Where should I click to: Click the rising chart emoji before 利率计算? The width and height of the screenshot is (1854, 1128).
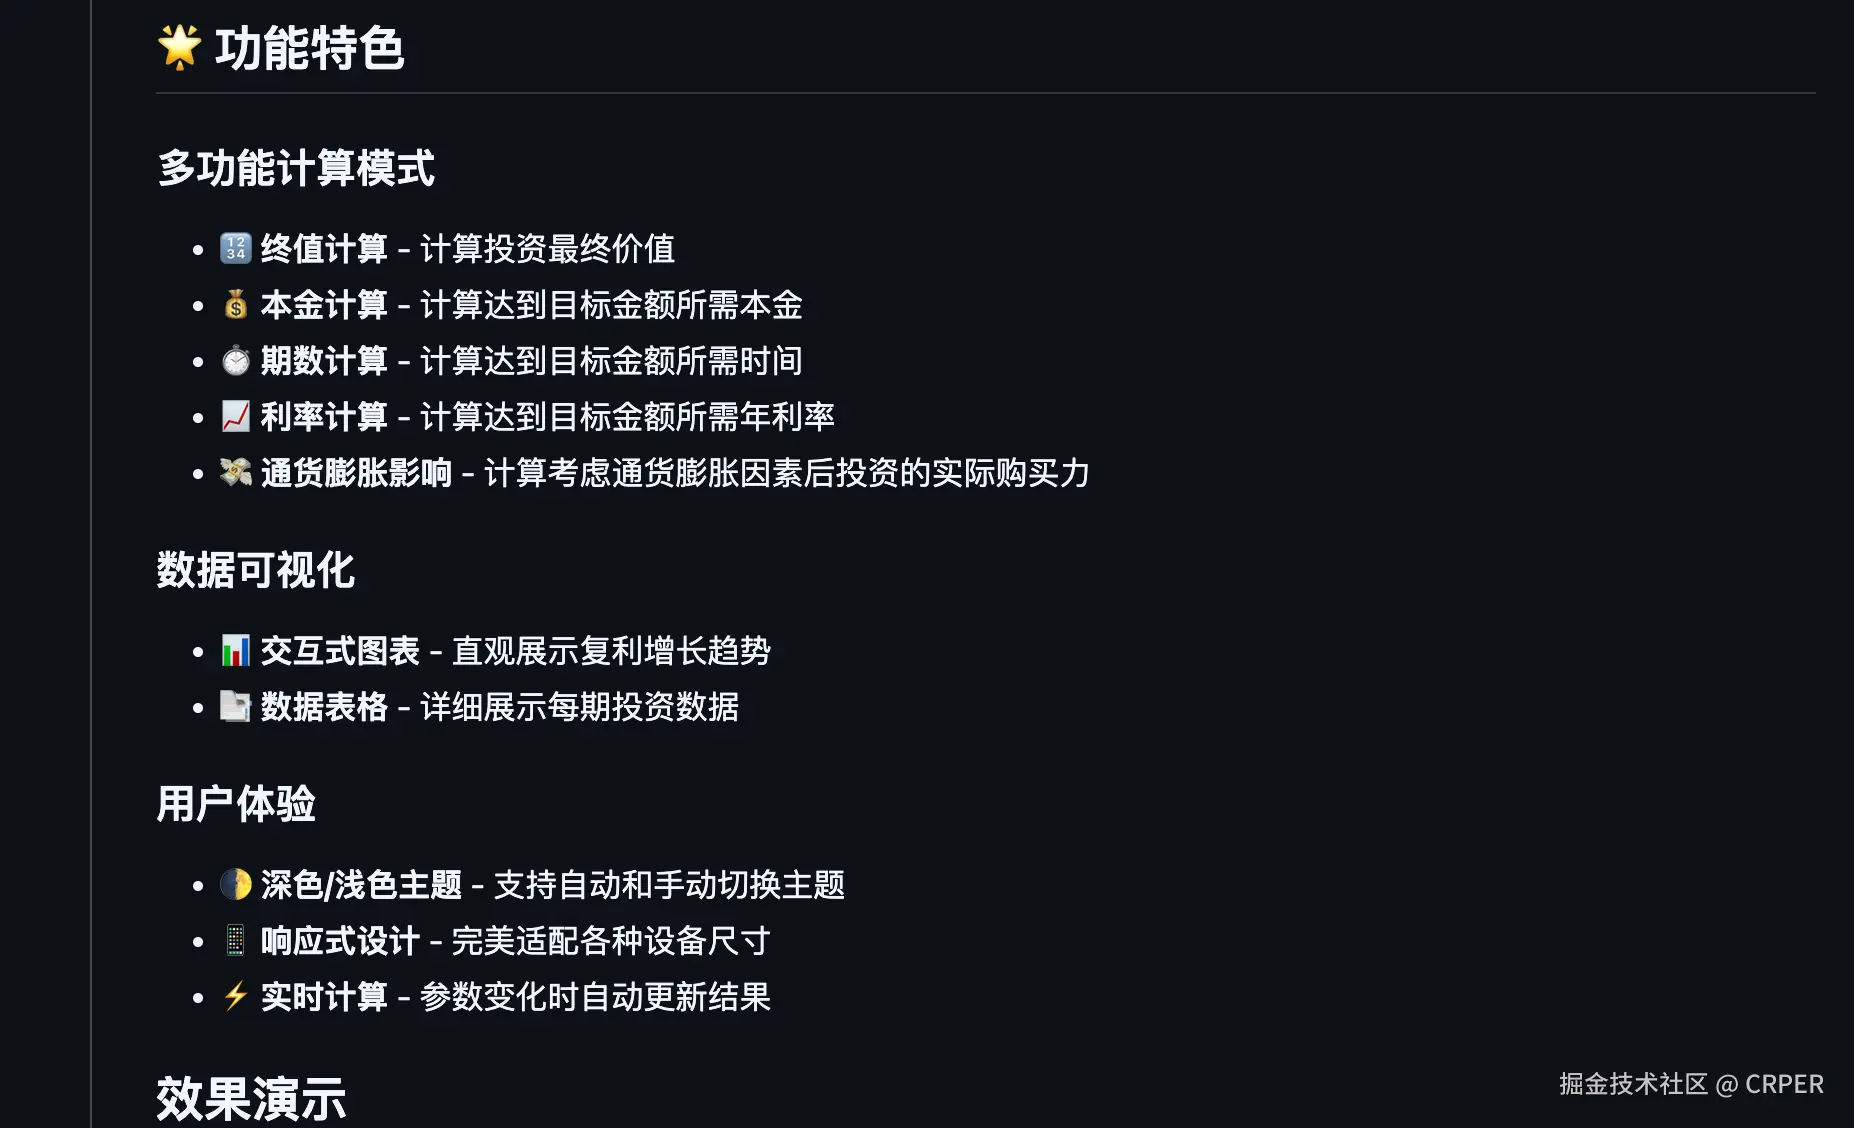click(236, 416)
